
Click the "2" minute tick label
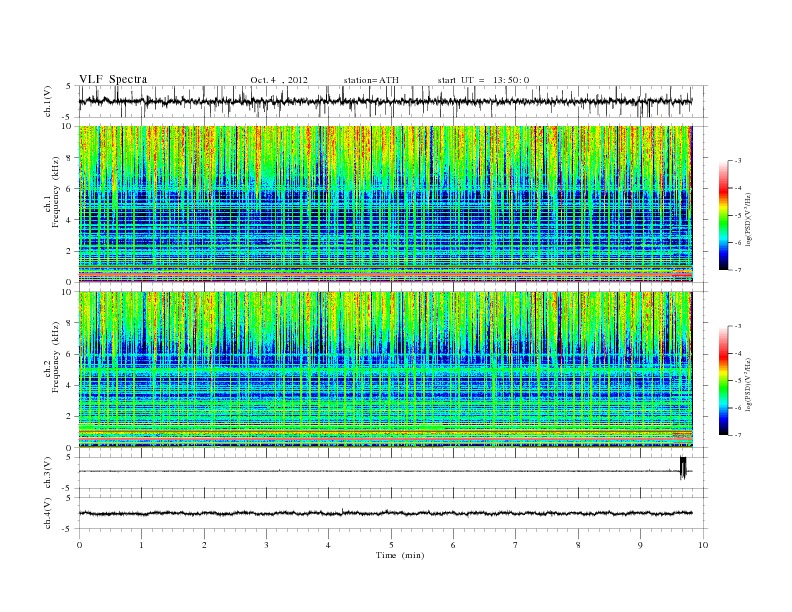tap(204, 545)
